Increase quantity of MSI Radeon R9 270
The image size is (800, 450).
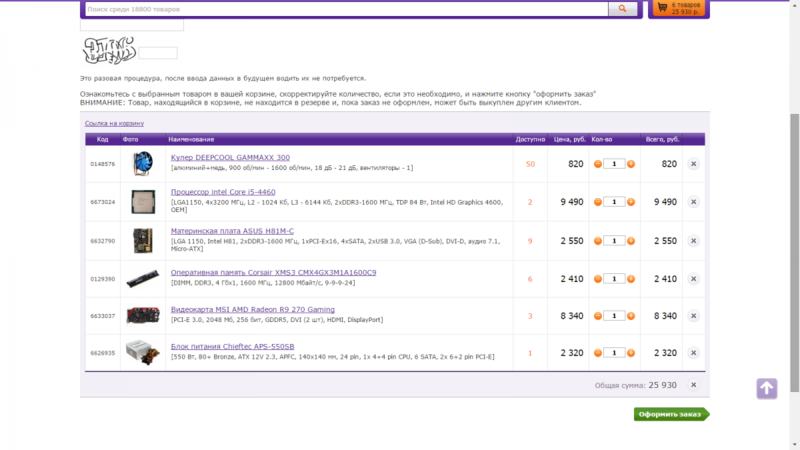tap(633, 316)
